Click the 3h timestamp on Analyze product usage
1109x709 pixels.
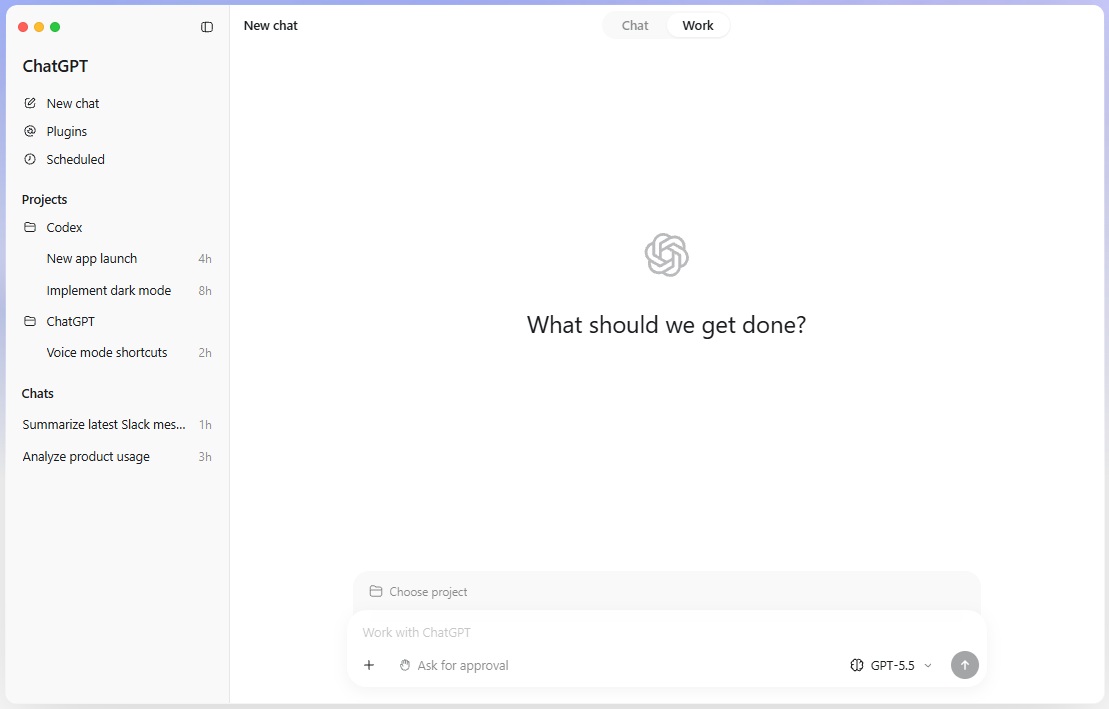[204, 457]
